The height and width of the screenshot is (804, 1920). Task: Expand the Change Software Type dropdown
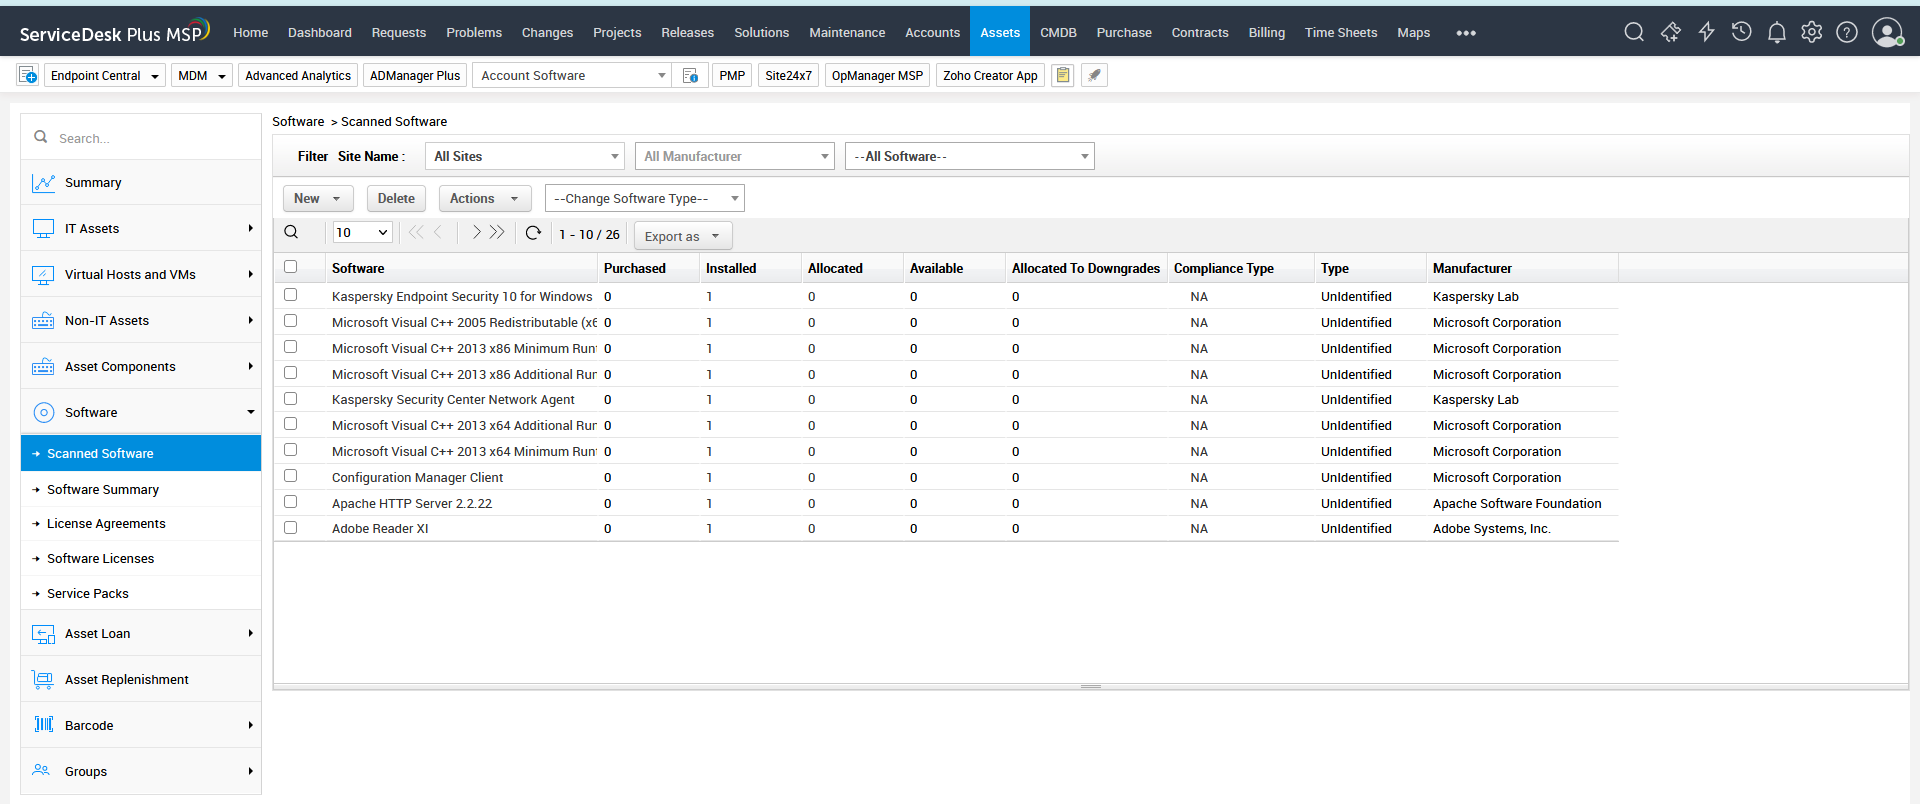tap(644, 198)
